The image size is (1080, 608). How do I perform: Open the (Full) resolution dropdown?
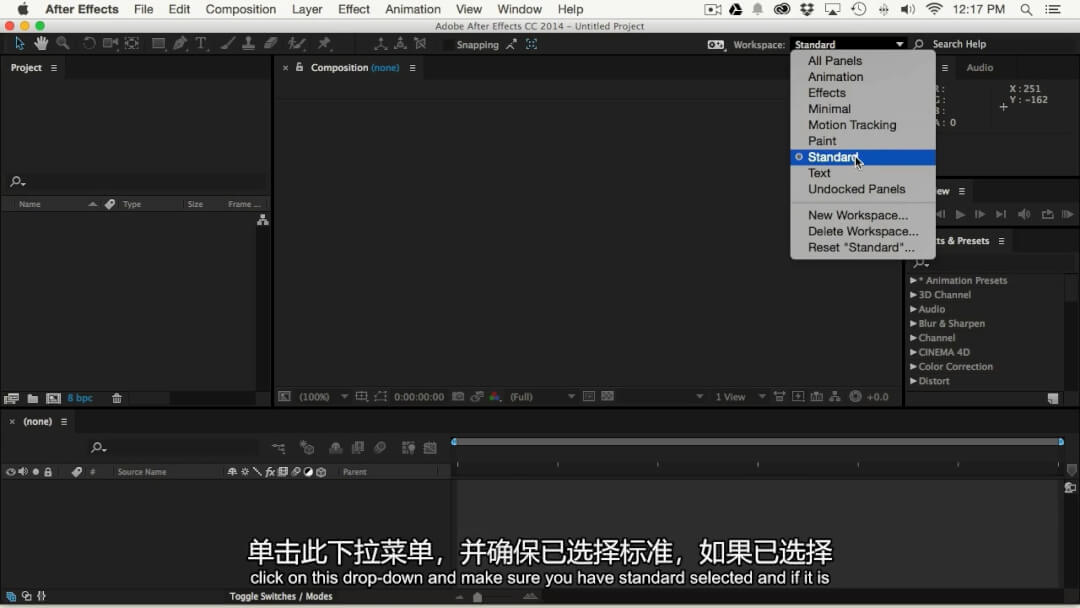[x=542, y=397]
